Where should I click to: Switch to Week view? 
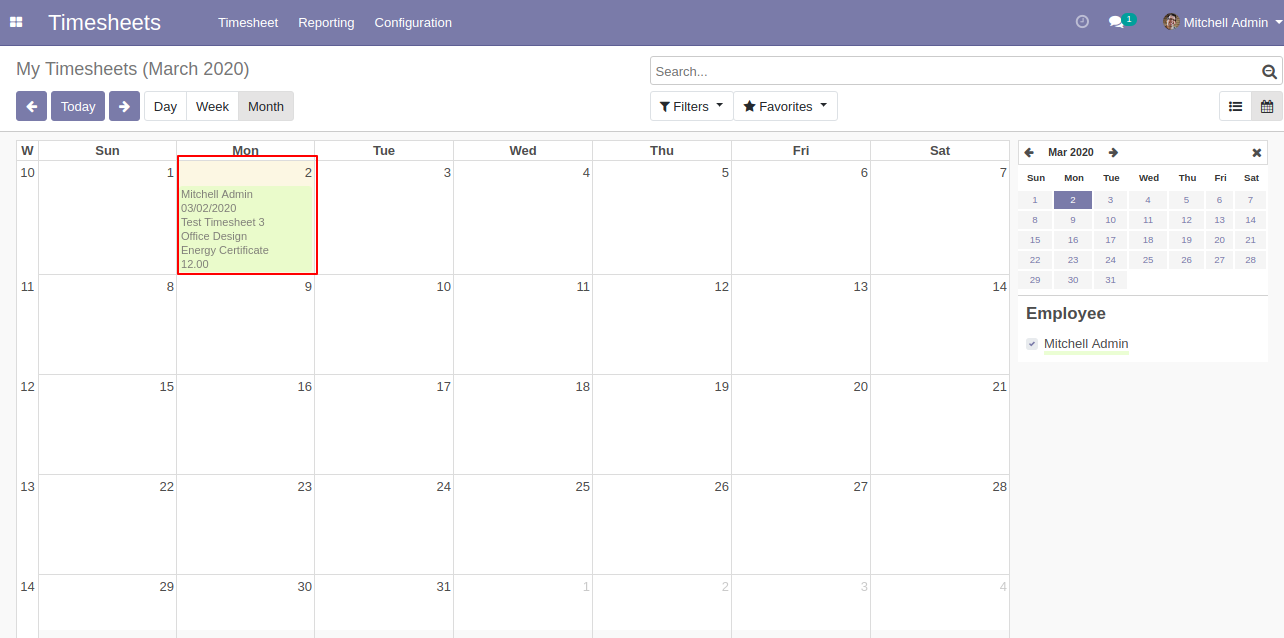pos(212,106)
